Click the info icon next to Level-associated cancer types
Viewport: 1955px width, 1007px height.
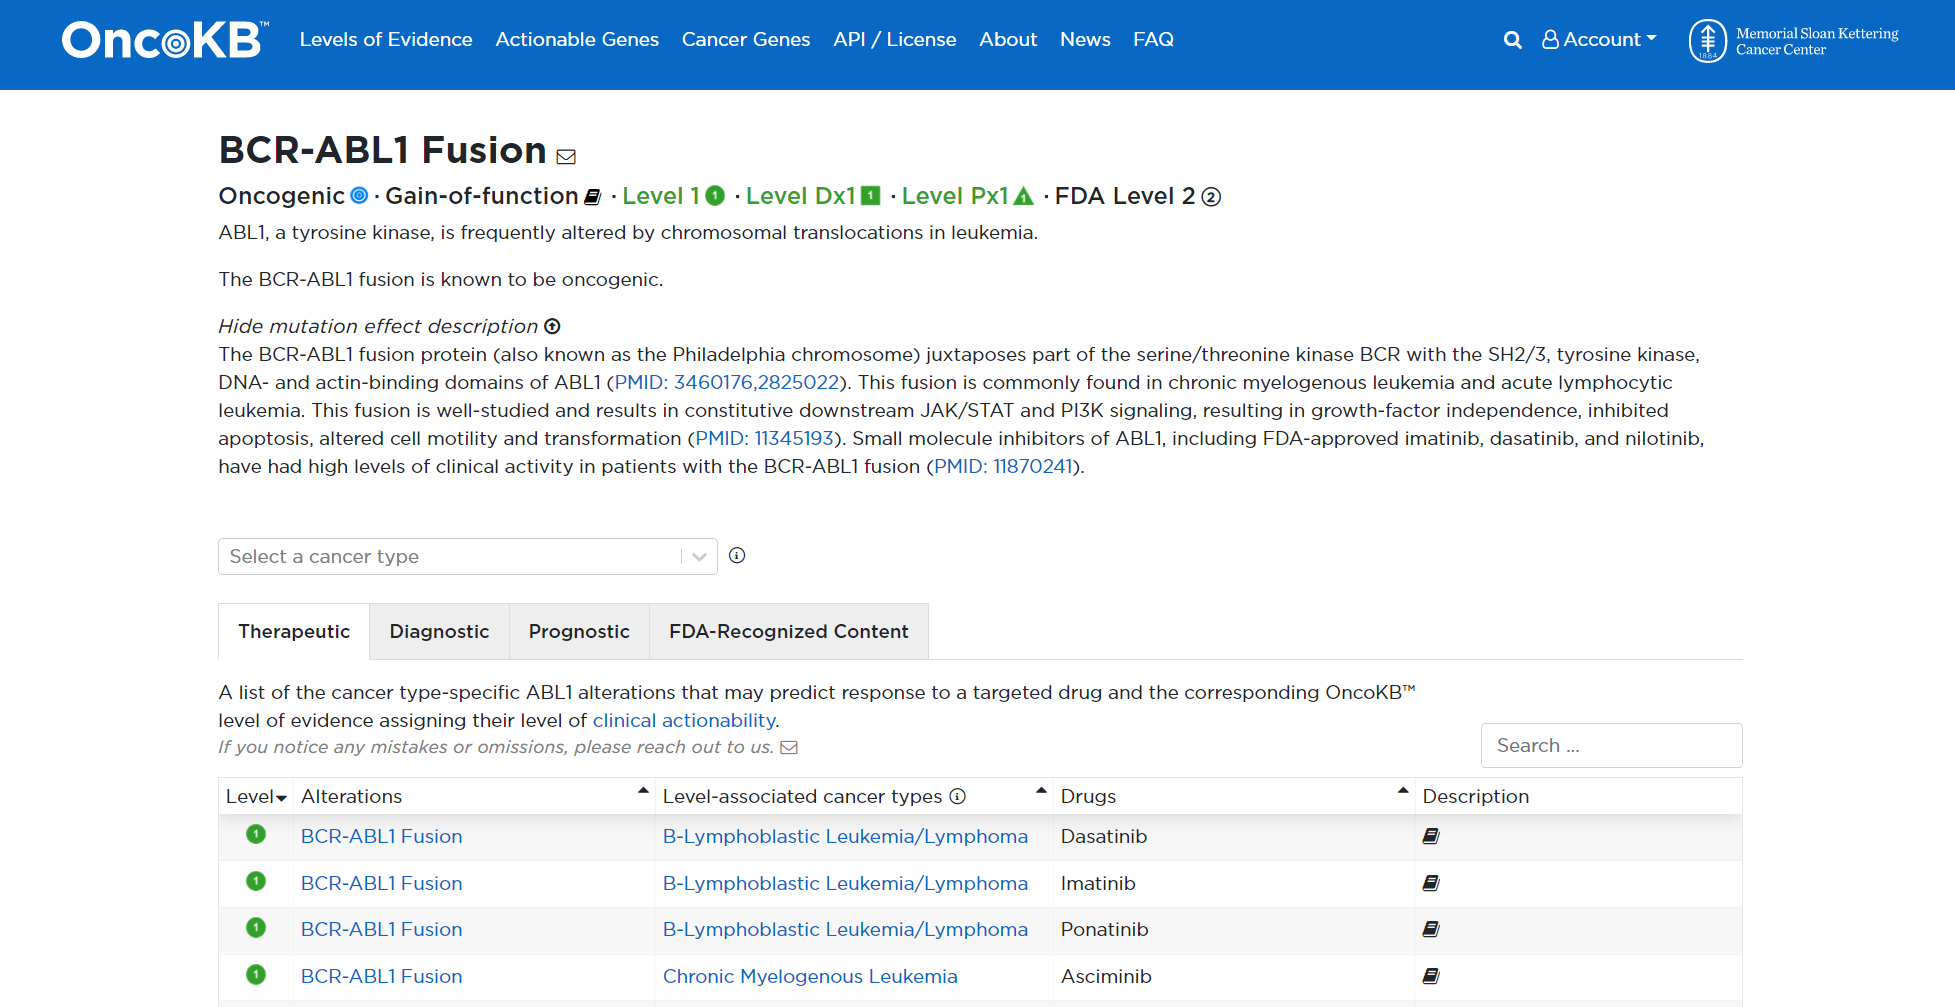958,796
